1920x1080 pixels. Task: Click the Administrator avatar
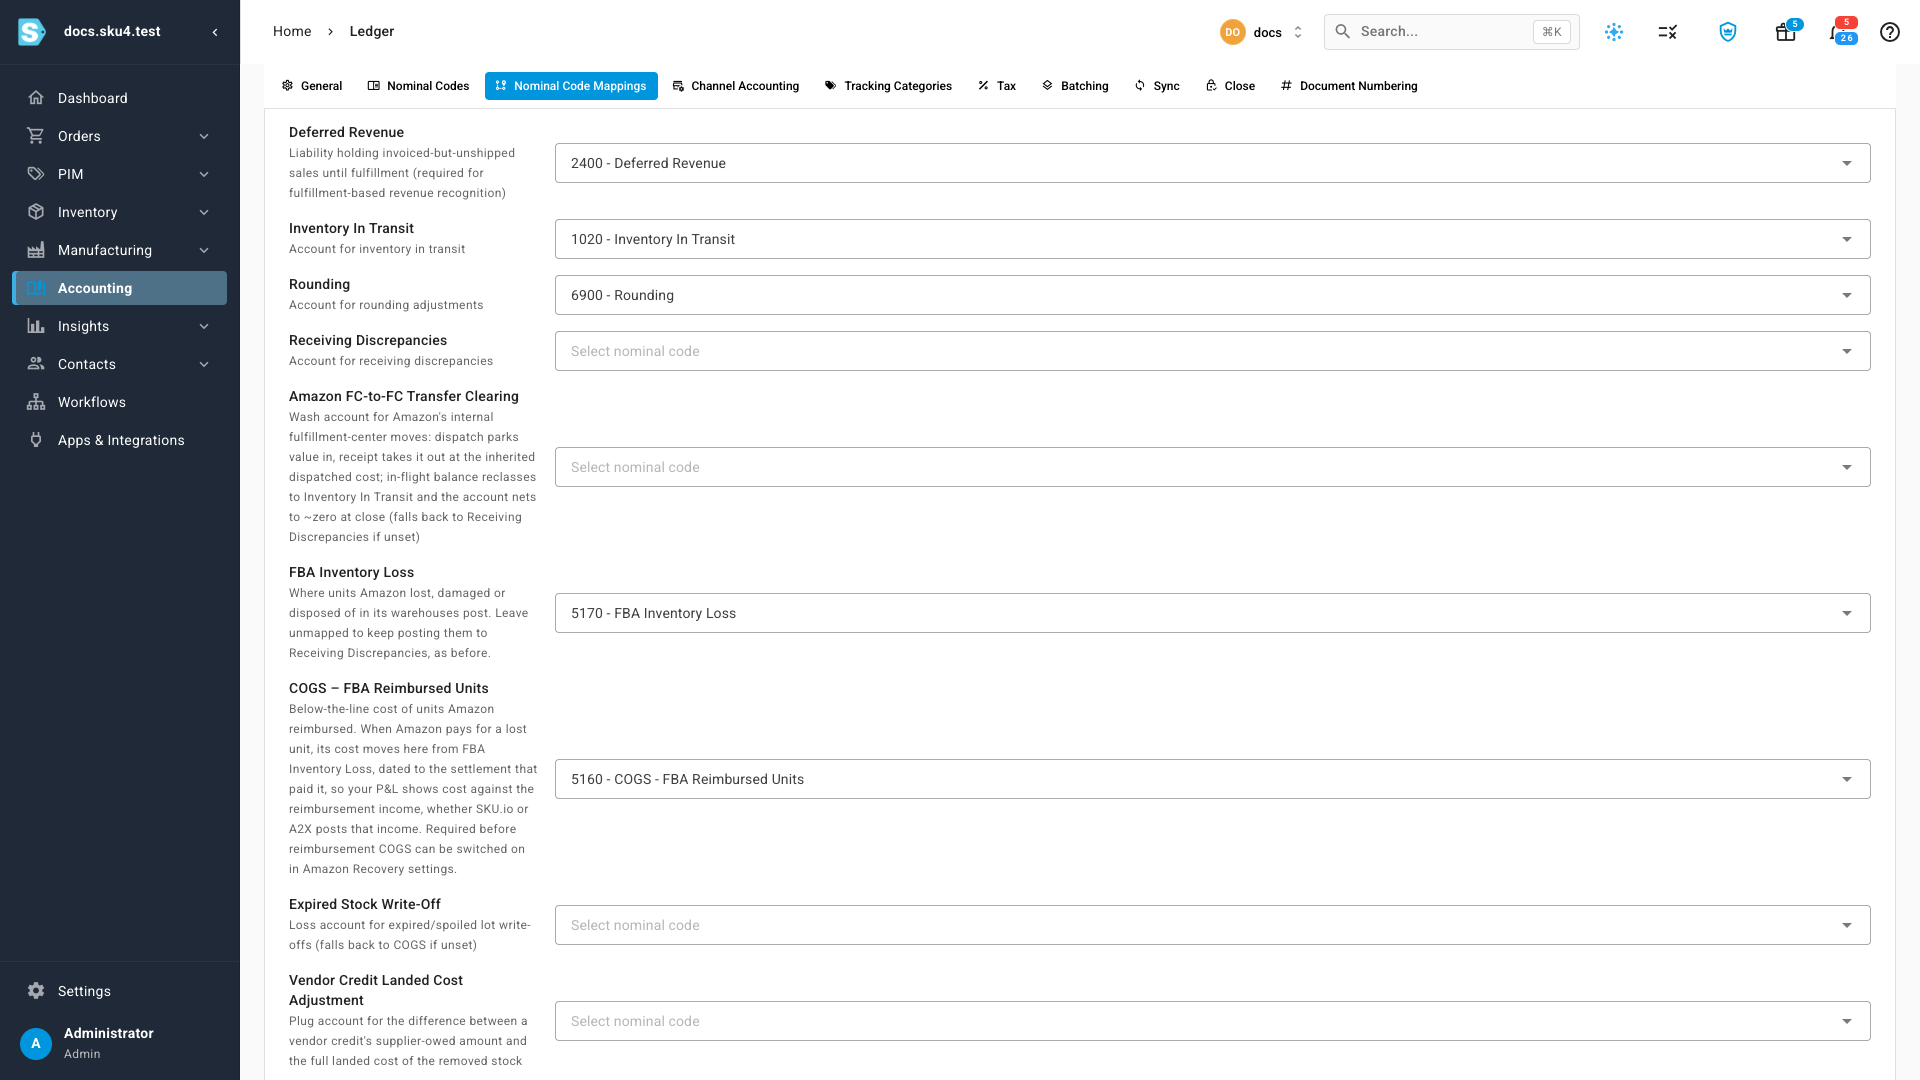pos(36,1043)
